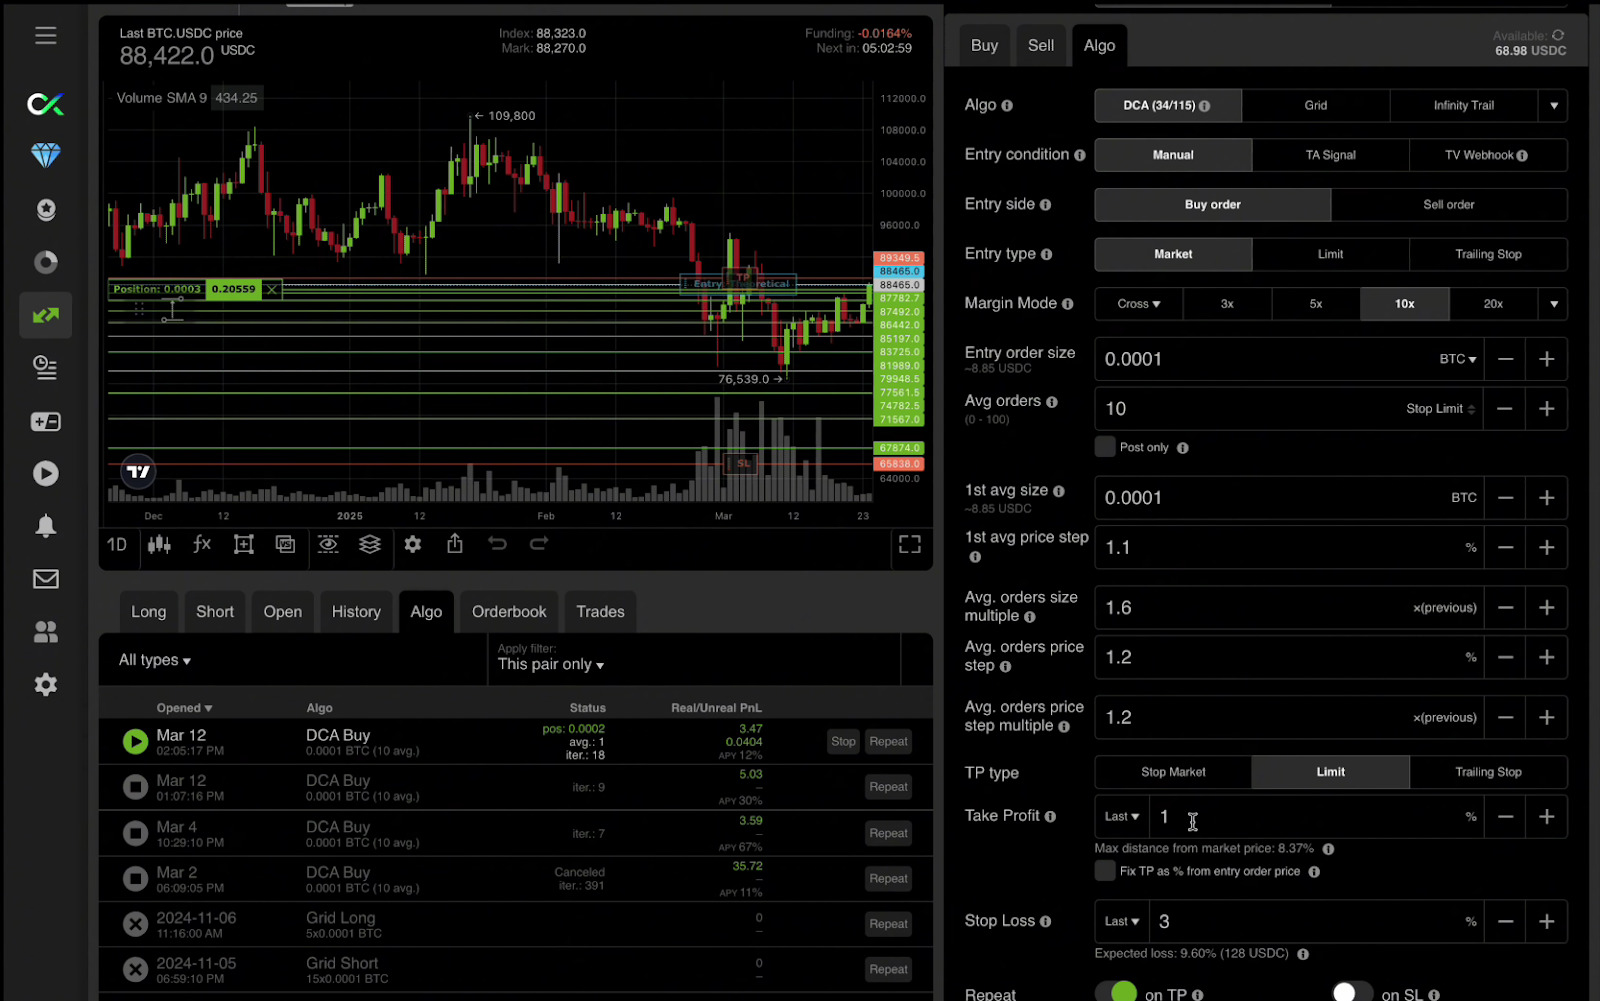Open the chart settings gear icon
The height and width of the screenshot is (1001, 1600).
[412, 544]
